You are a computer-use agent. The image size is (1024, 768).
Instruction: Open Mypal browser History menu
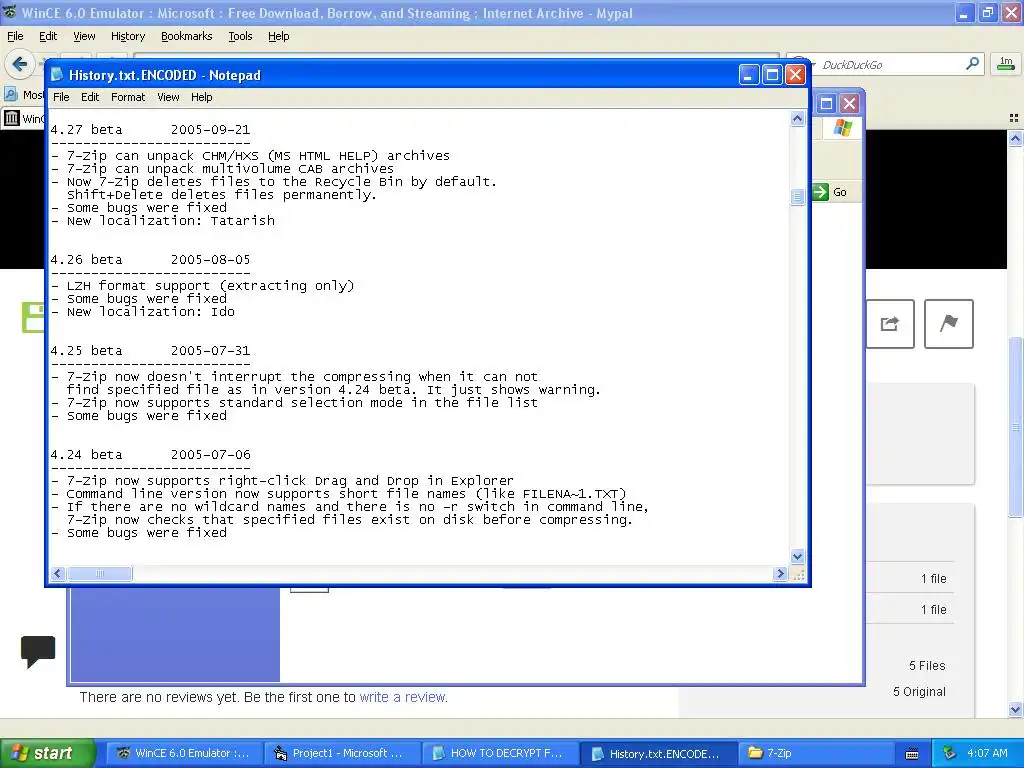click(128, 37)
